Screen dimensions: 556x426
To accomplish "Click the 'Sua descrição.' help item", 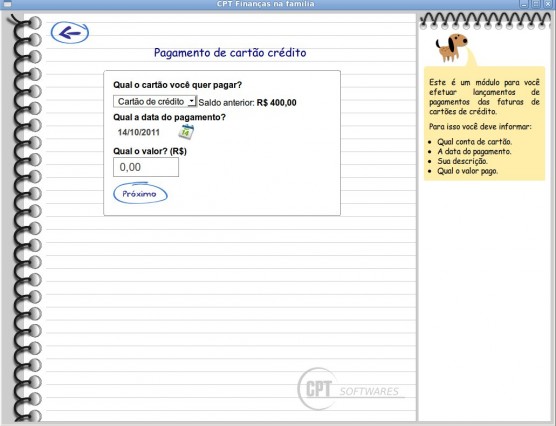I will [462, 161].
